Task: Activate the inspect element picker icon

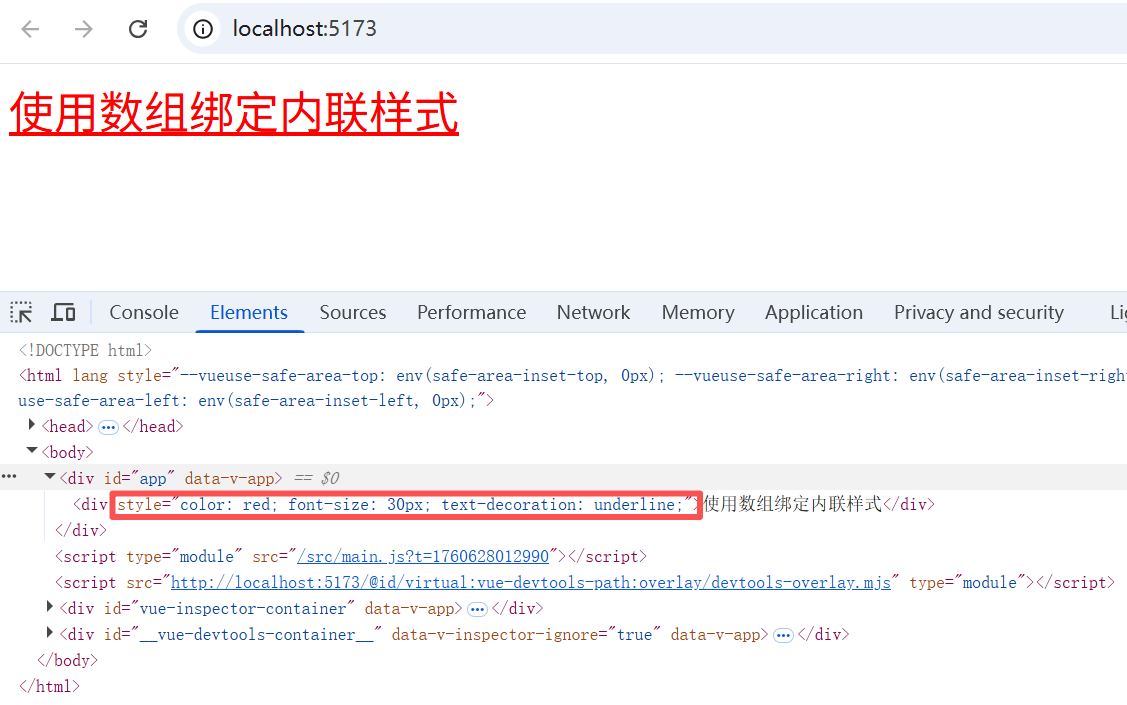Action: coord(22,312)
